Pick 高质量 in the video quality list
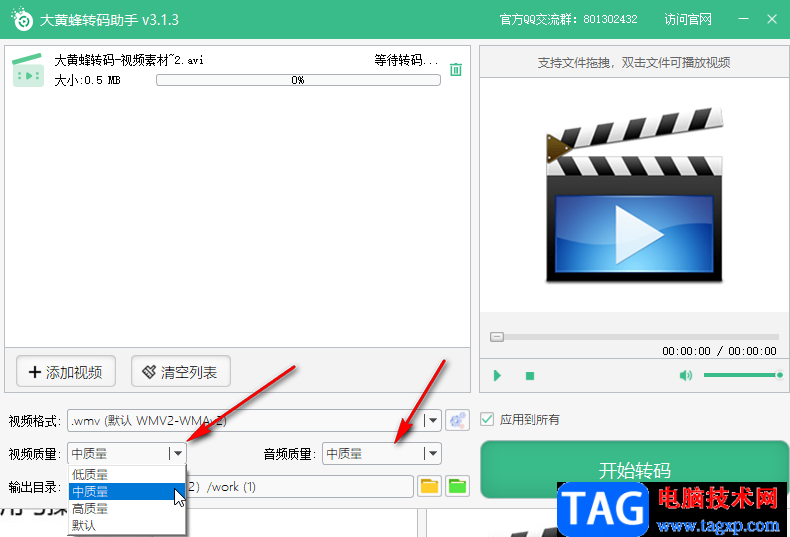 point(127,508)
